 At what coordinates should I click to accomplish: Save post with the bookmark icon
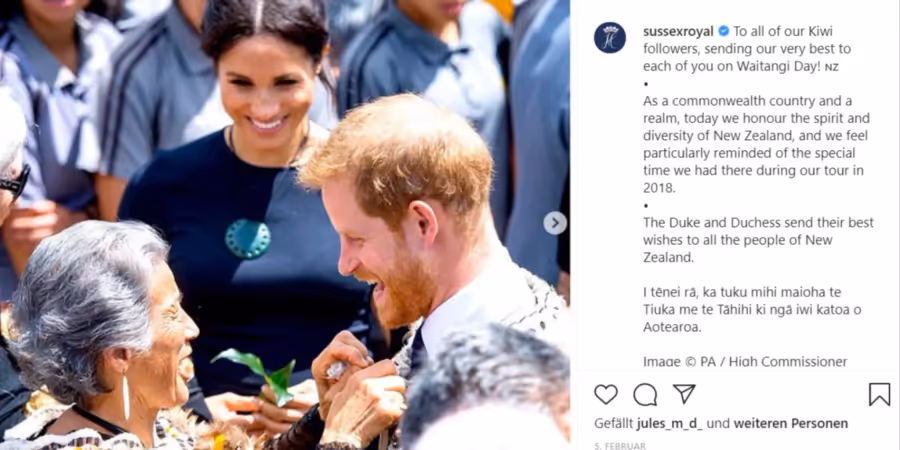coord(879,394)
